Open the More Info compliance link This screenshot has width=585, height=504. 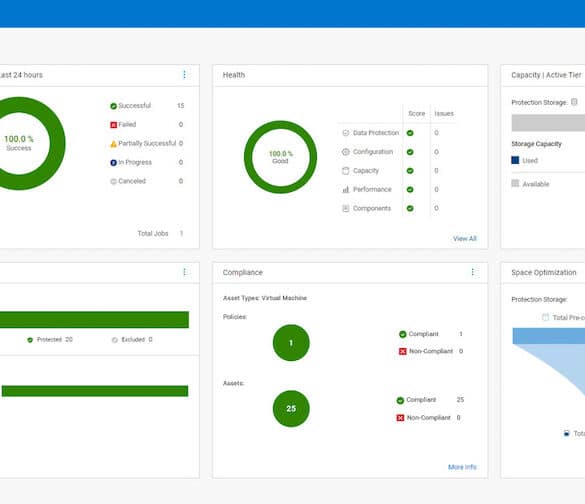click(x=462, y=467)
